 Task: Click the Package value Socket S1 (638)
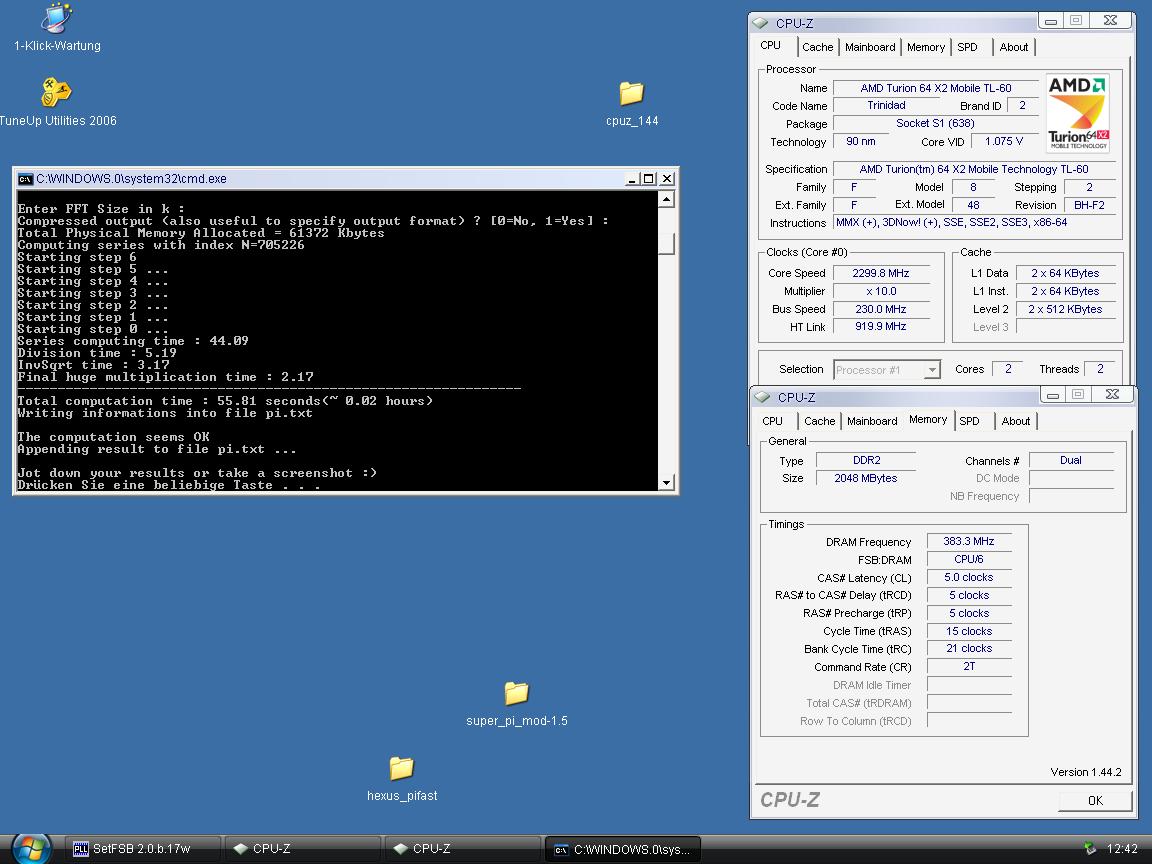tap(935, 123)
